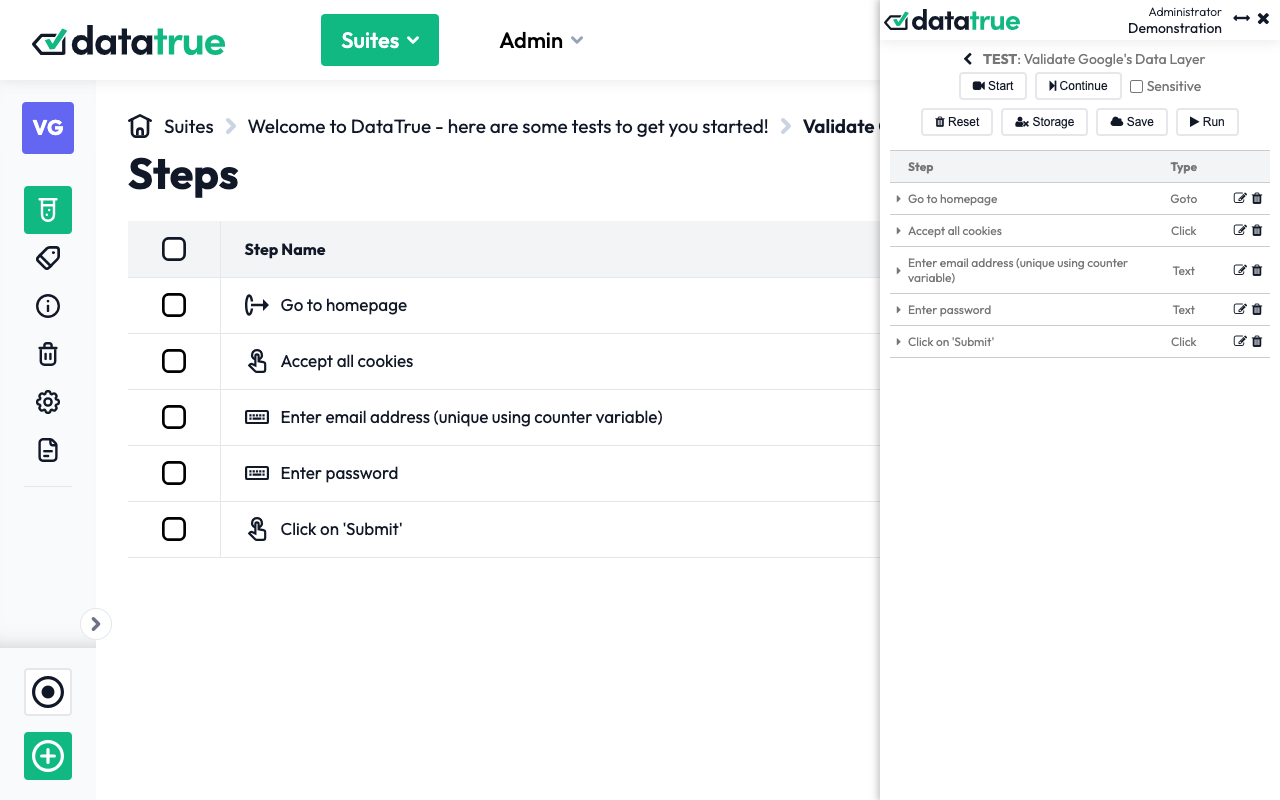Enable the Sensitive checkbox
The height and width of the screenshot is (800, 1280).
tap(1136, 86)
